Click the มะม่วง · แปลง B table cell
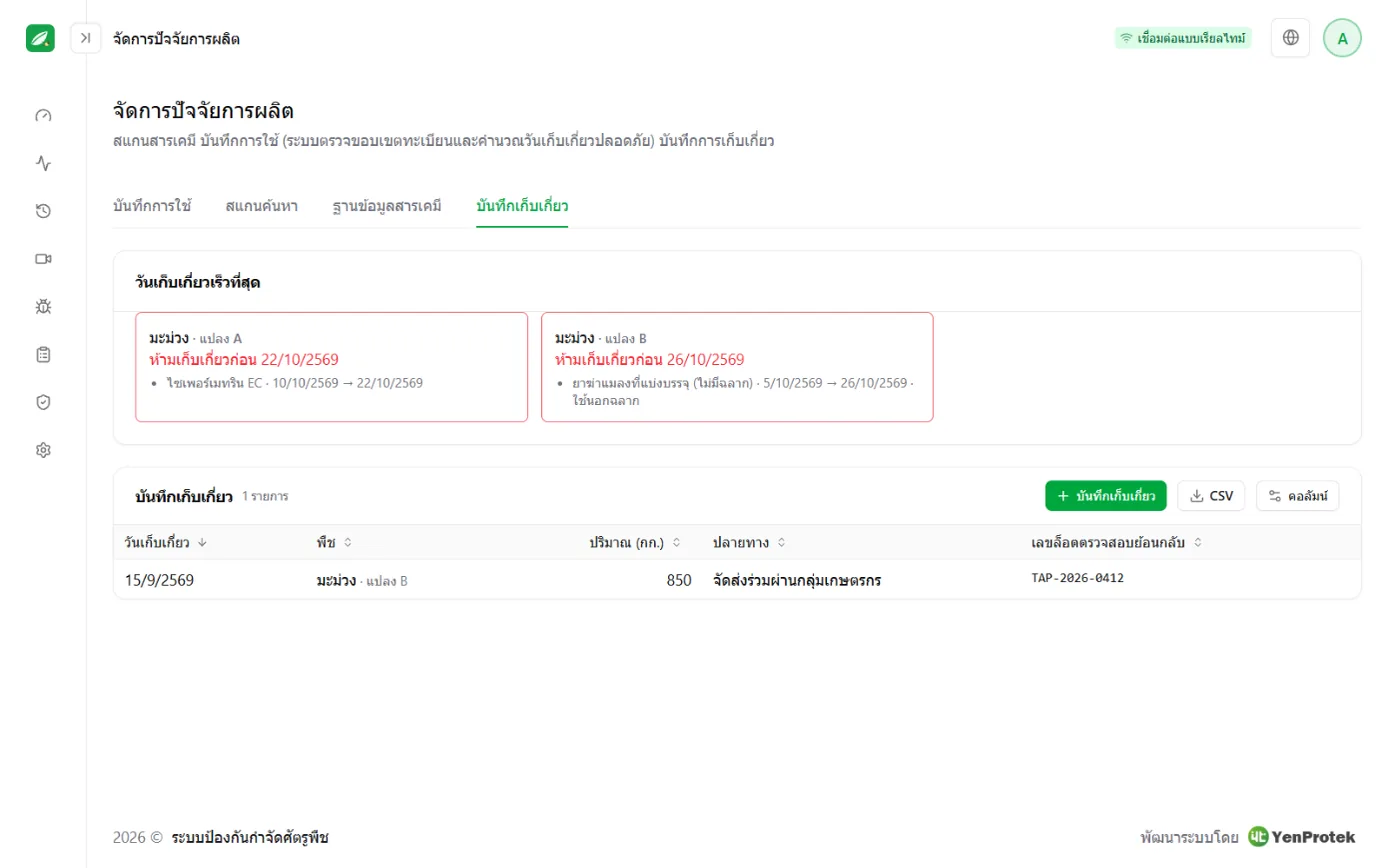Viewport: 1388px width, 868px height. point(362,580)
